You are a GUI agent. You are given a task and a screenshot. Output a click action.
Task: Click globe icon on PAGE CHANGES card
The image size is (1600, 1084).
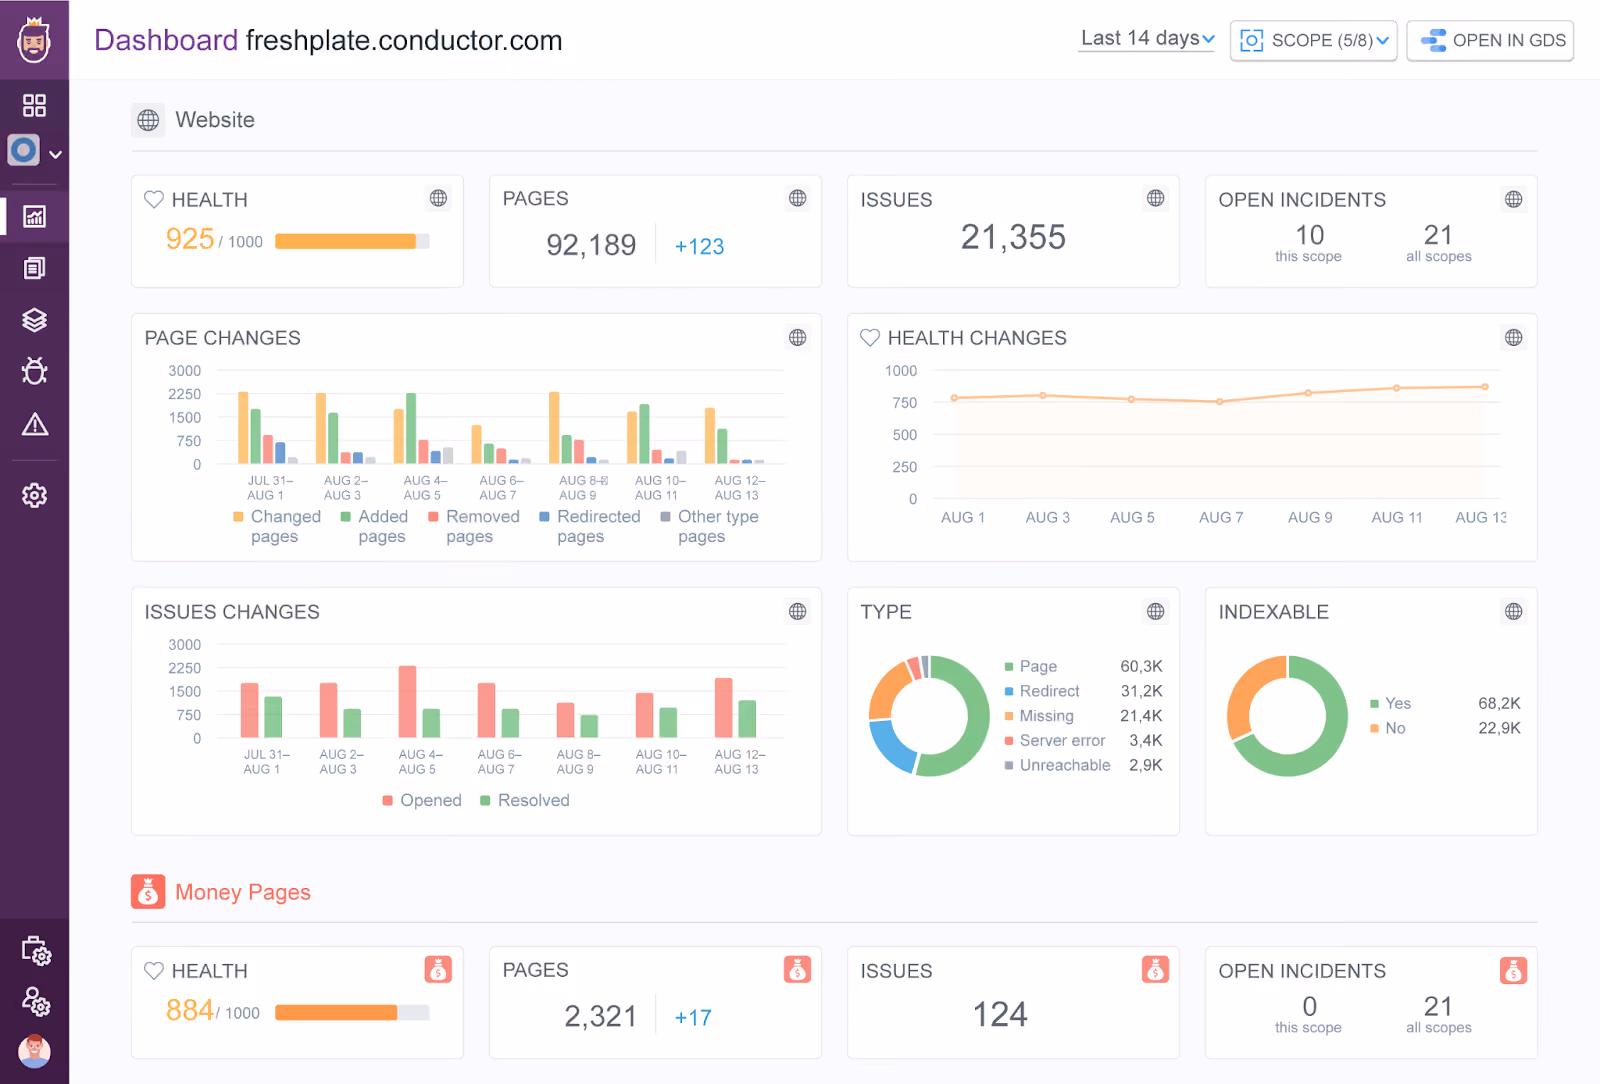tap(797, 337)
